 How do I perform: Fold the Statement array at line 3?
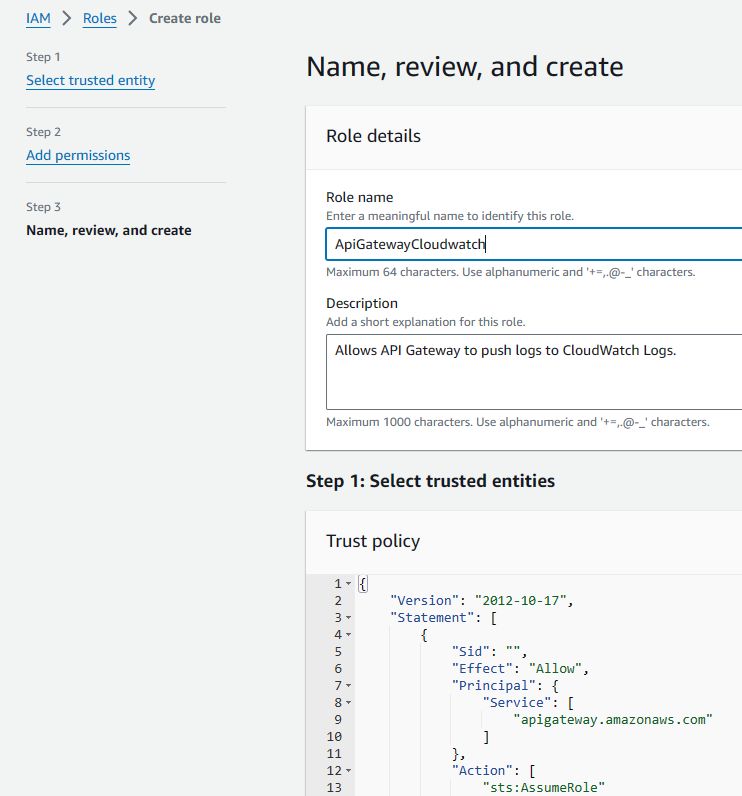click(x=348, y=617)
